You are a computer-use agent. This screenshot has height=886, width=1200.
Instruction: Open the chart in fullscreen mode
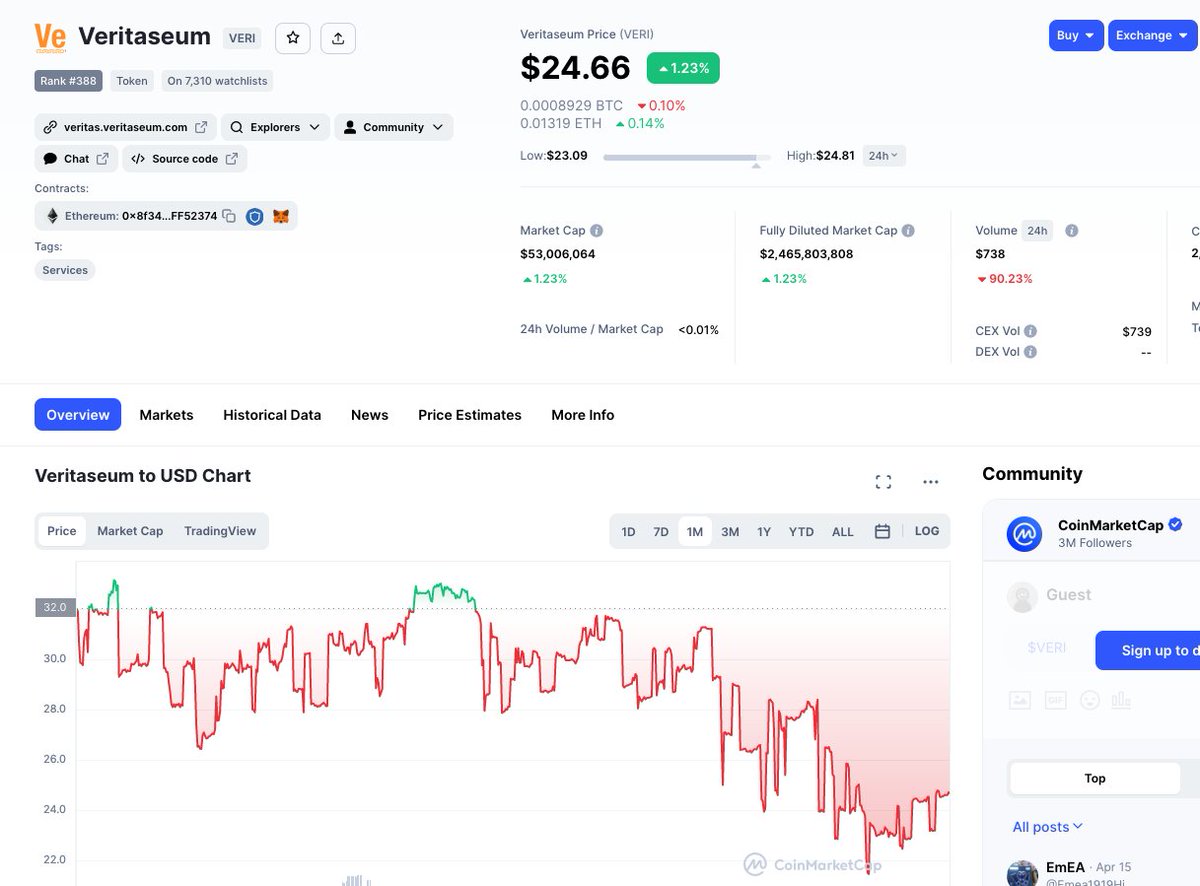(x=883, y=482)
